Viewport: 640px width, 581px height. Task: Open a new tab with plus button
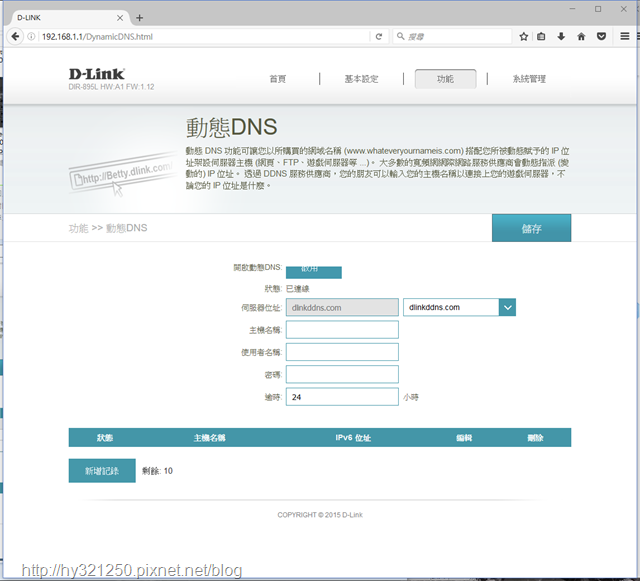pos(140,18)
